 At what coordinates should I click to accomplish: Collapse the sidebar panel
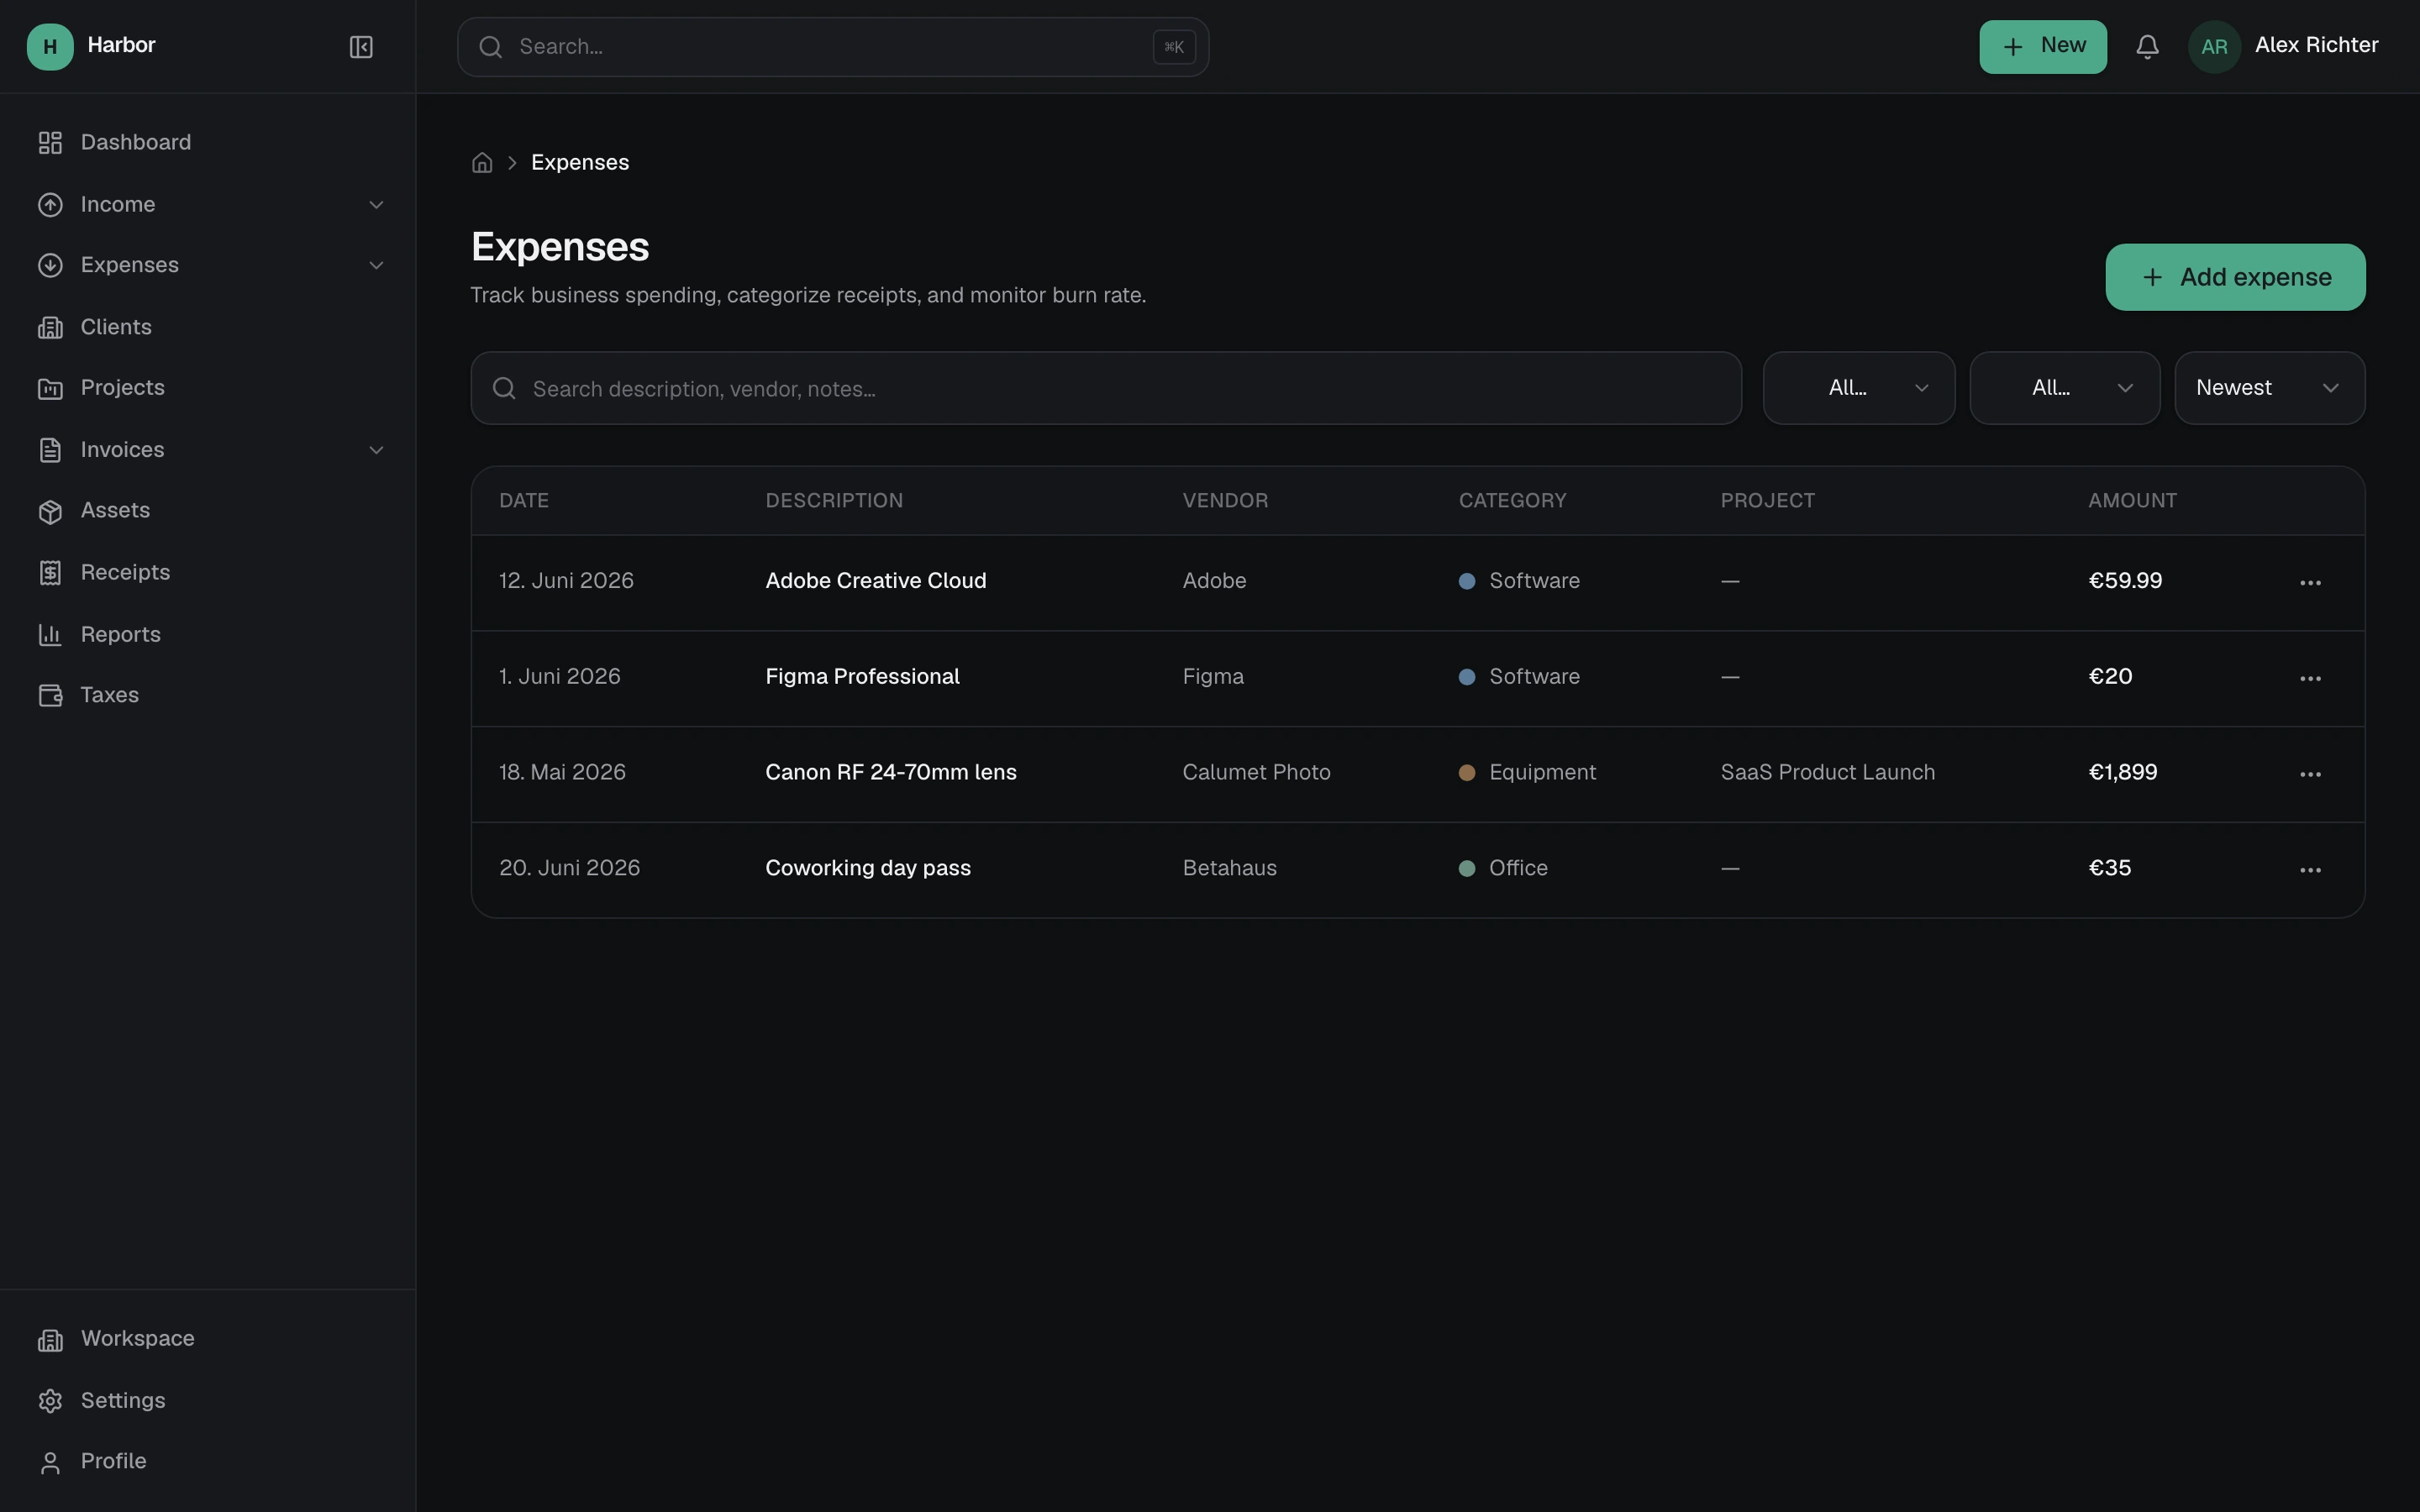pos(361,47)
